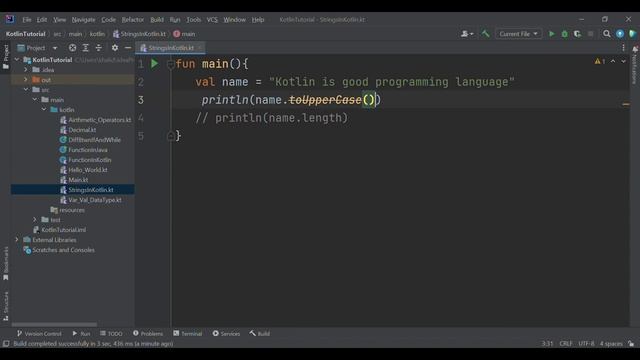Click UTF-8 encoding in status bar

[586, 344]
